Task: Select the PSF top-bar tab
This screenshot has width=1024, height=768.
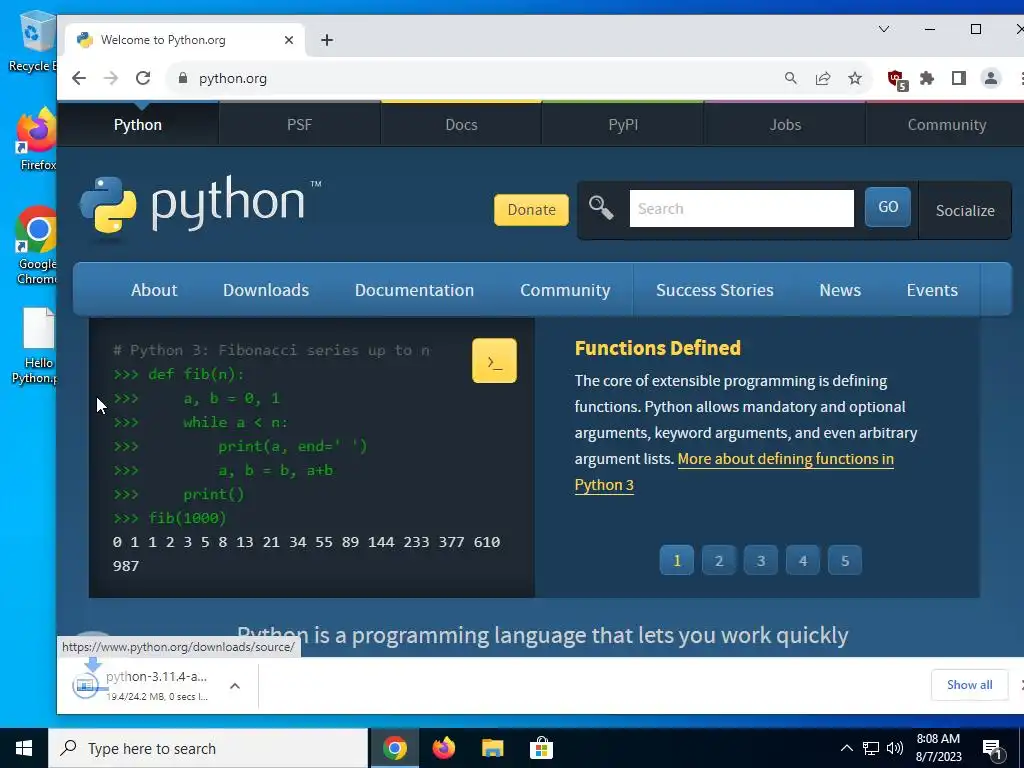Action: coord(300,125)
